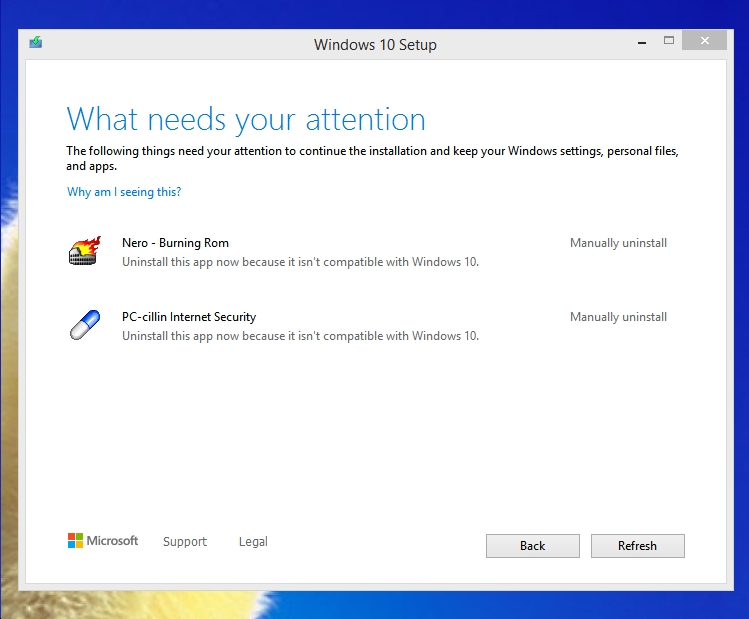Click the Nero Burning Rom flame icon
Image resolution: width=749 pixels, height=619 pixels.
[85, 251]
